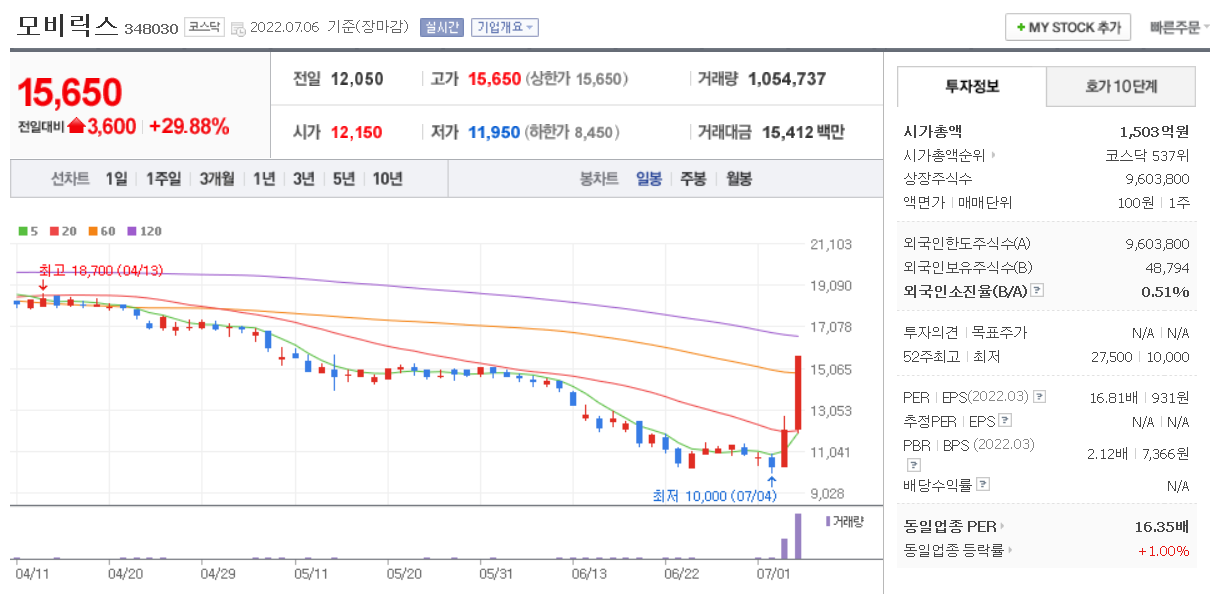Click the stock code 348030
Viewport: 1218px width, 594px height.
151,29
